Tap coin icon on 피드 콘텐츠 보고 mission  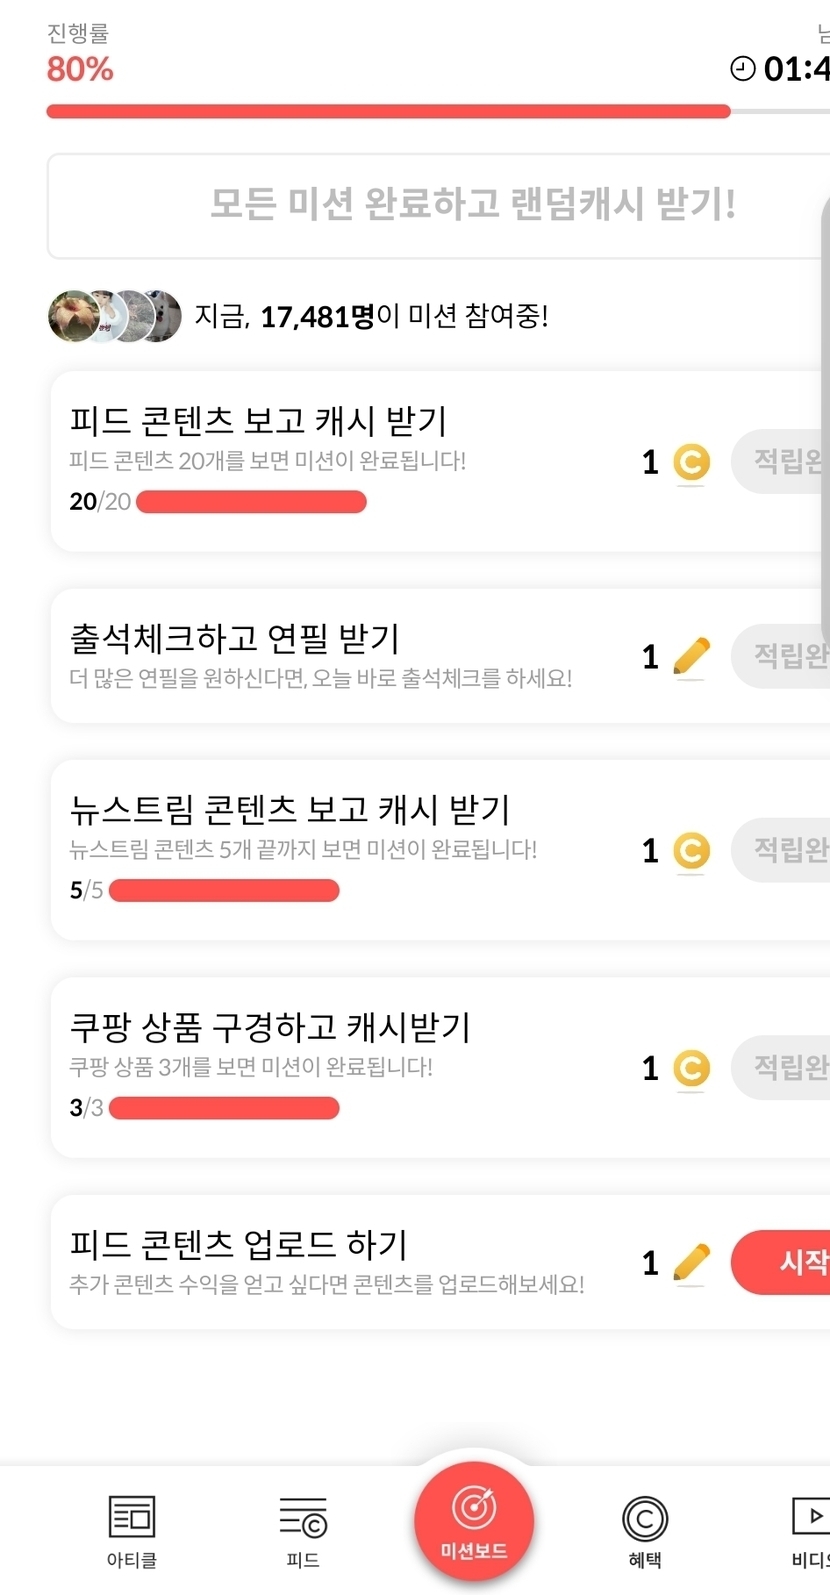691,462
